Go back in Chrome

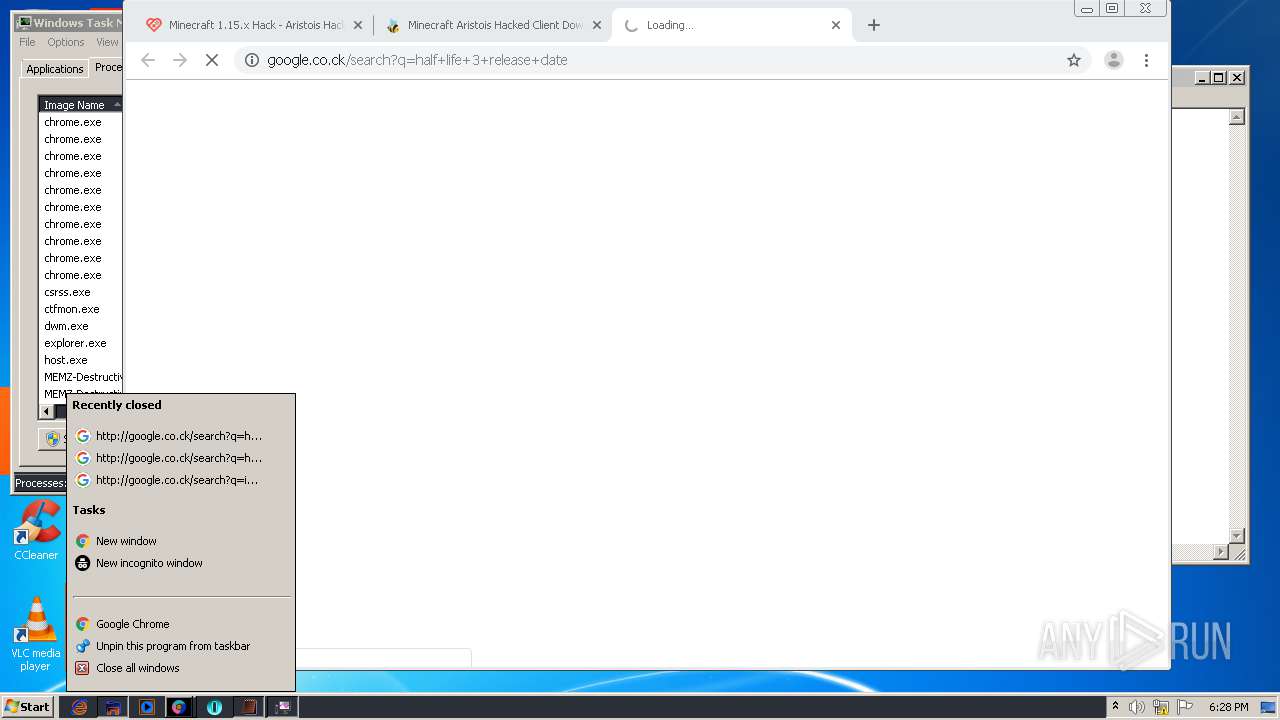[x=148, y=60]
